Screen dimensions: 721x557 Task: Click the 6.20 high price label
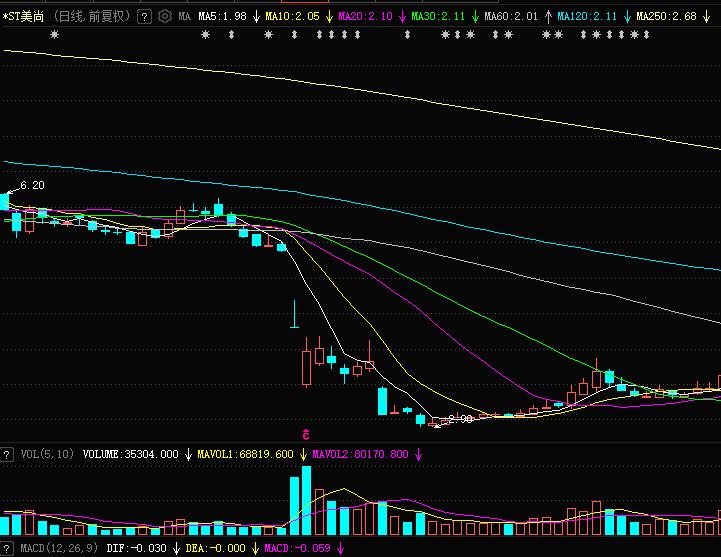32,185
